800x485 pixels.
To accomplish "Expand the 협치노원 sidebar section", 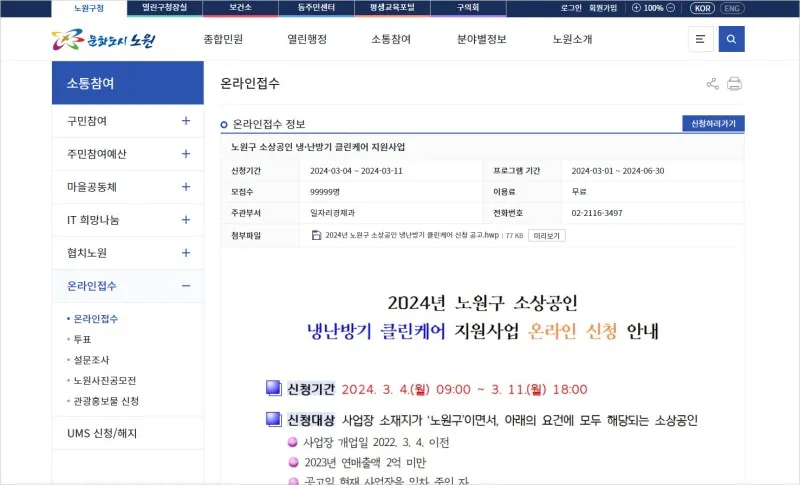I will [x=186, y=253].
